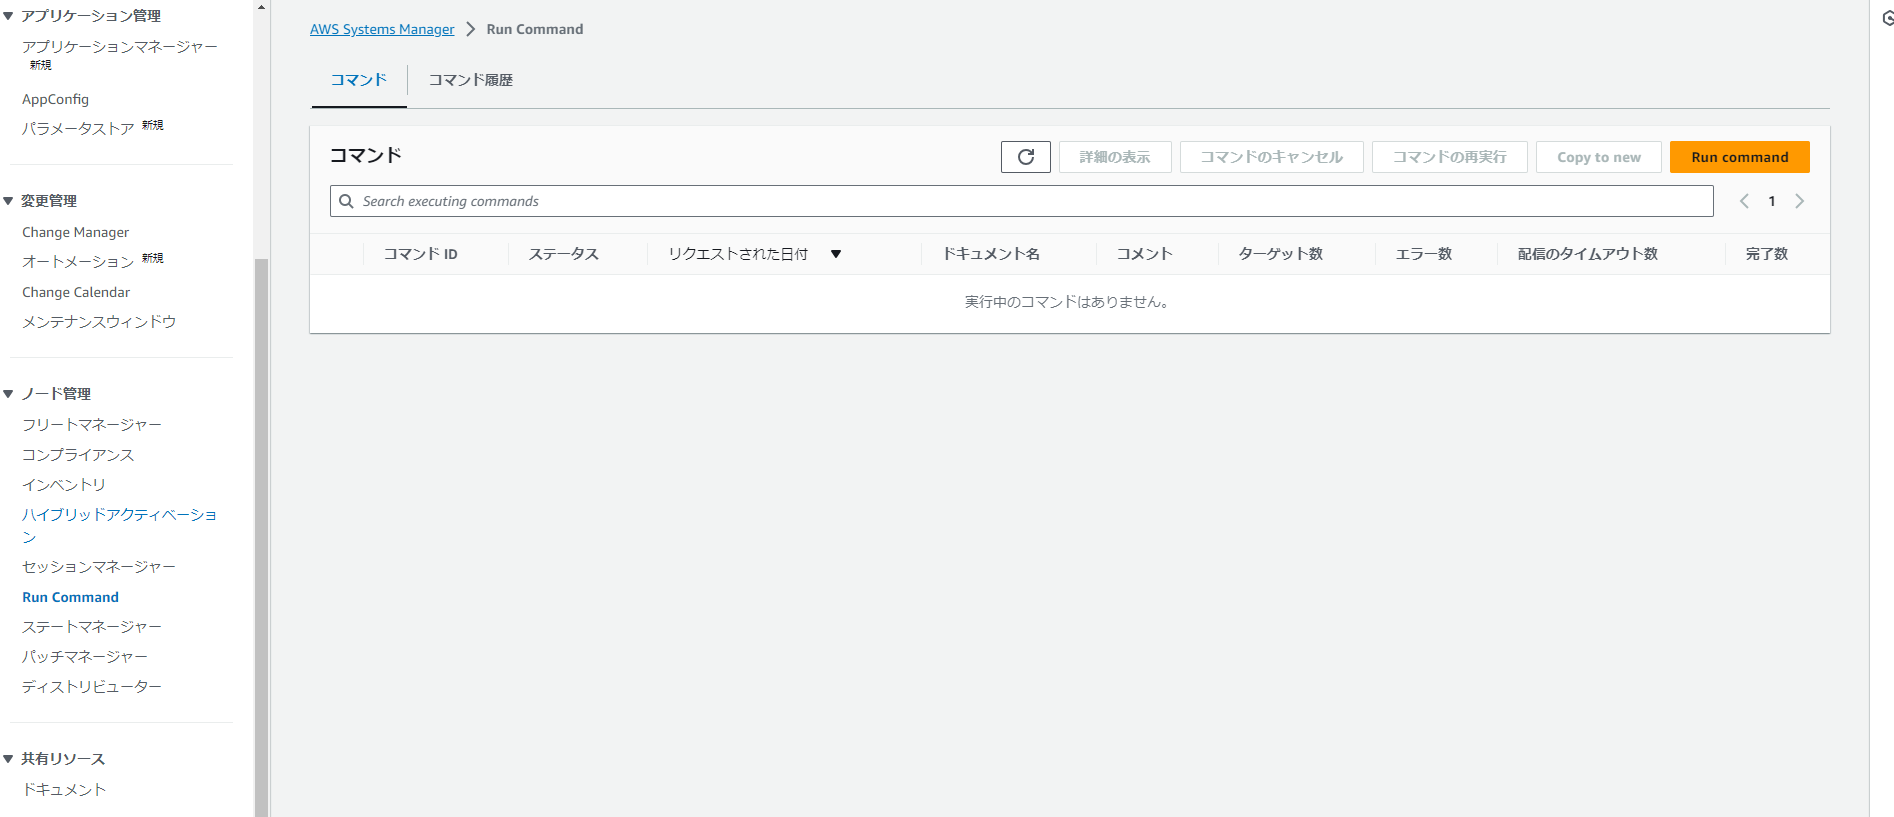Open パラメータストア in sidebar
This screenshot has height=817, width=1894.
[x=78, y=128]
